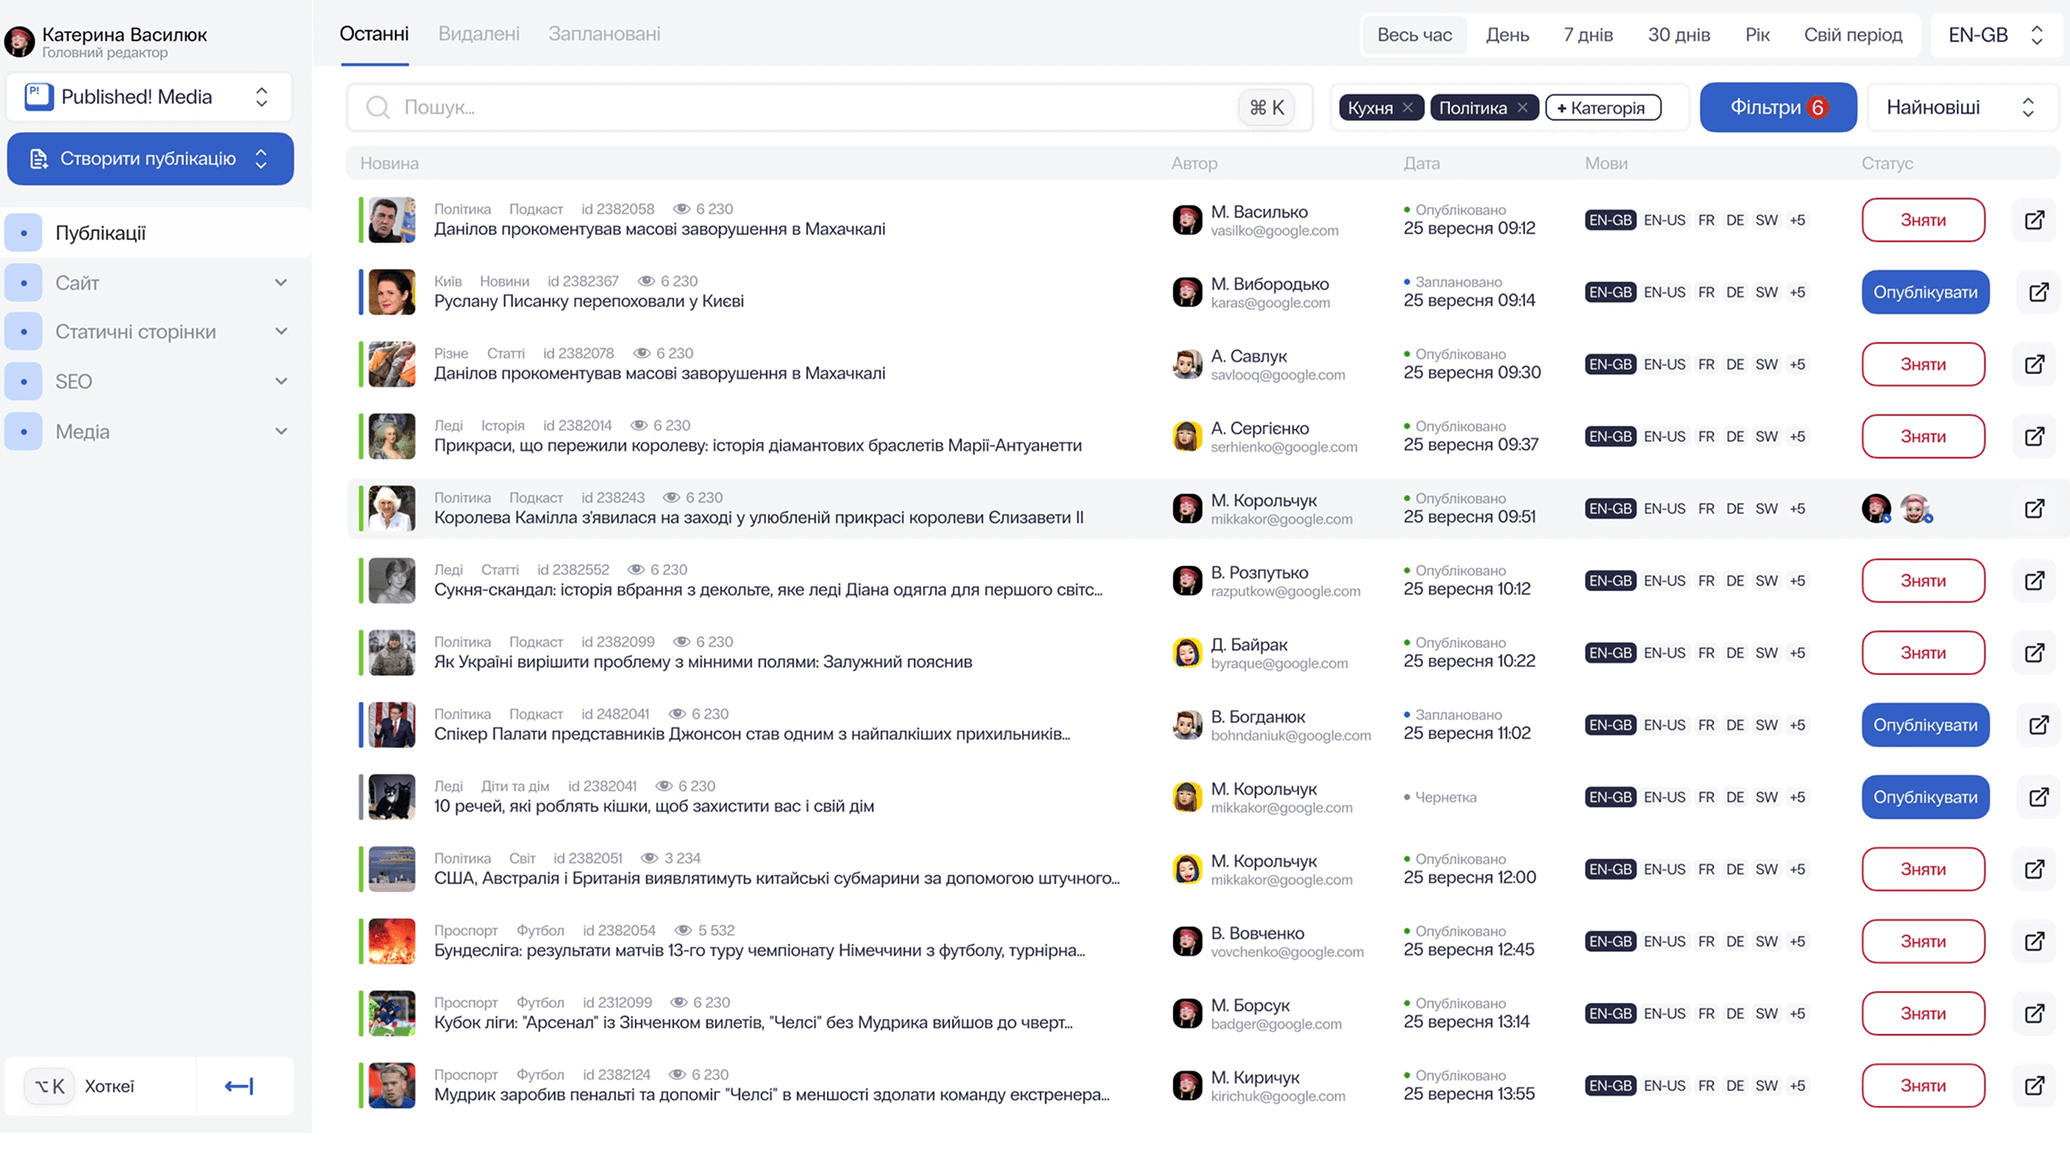The width and height of the screenshot is (2070, 1150).
Task: Open external link for Мудрик article
Action: click(x=2034, y=1086)
